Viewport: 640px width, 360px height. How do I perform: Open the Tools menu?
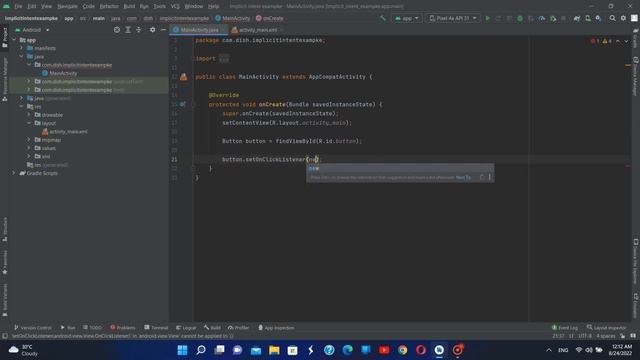point(160,6)
